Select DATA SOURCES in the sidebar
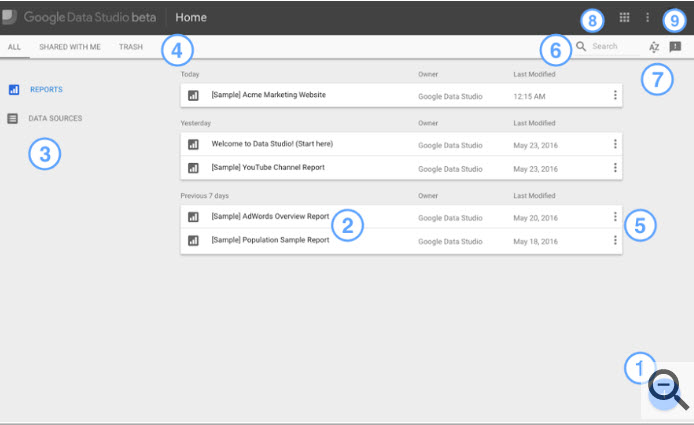Viewport: 694px width, 425px height. [x=55, y=118]
